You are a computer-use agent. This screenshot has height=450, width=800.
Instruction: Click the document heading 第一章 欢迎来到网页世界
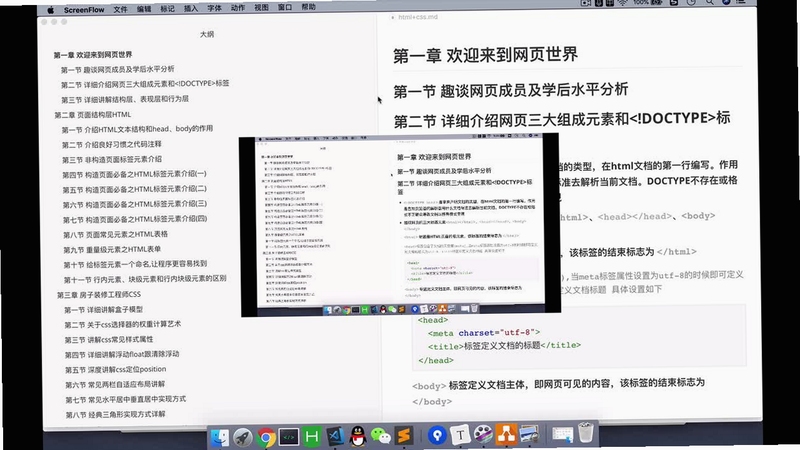pos(485,55)
